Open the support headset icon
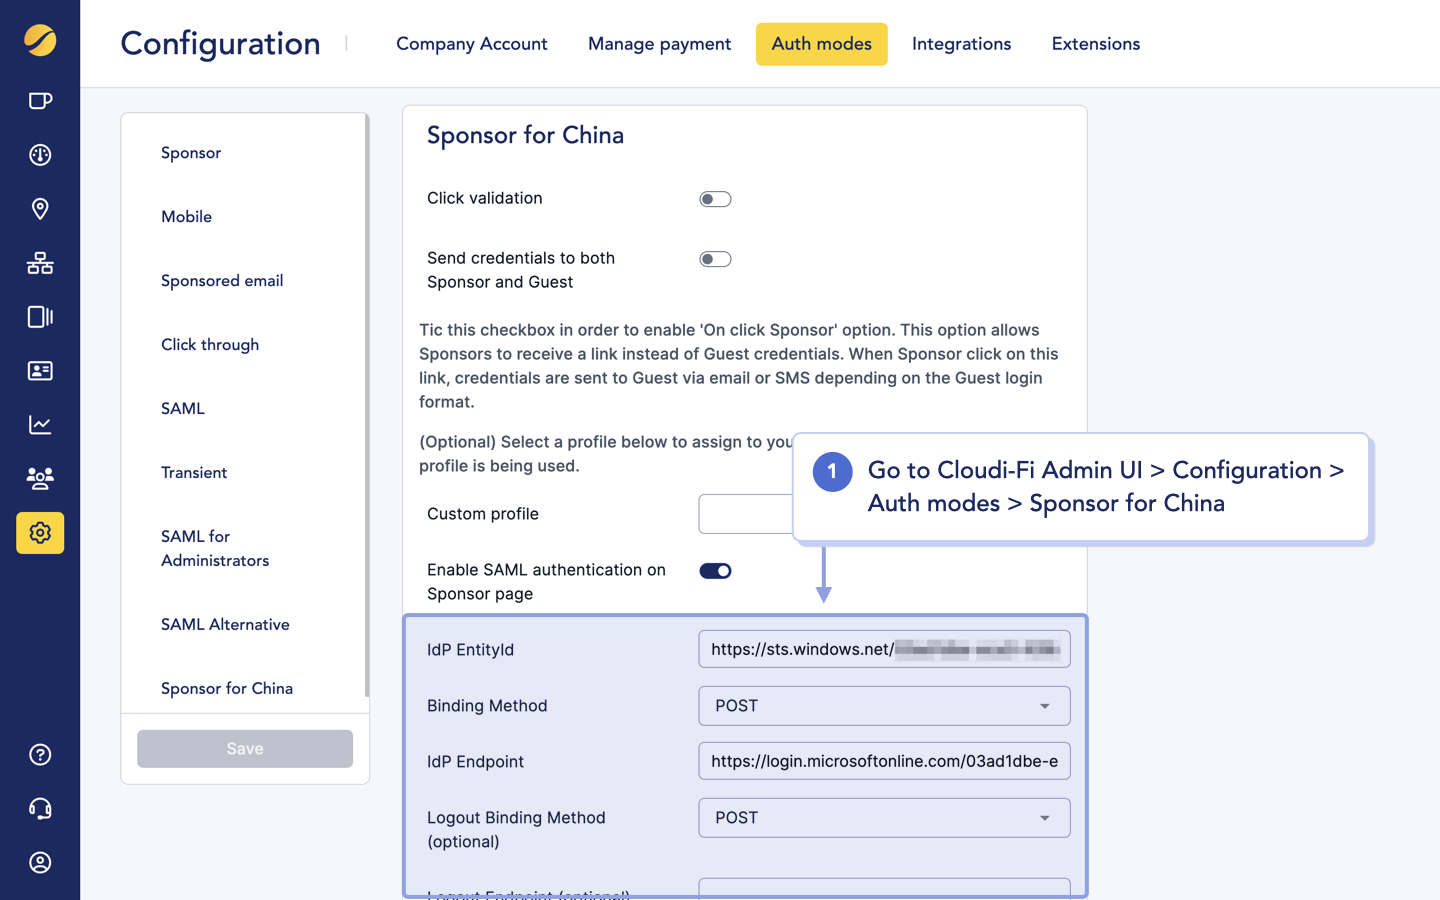Viewport: 1440px width, 900px height. click(x=39, y=808)
